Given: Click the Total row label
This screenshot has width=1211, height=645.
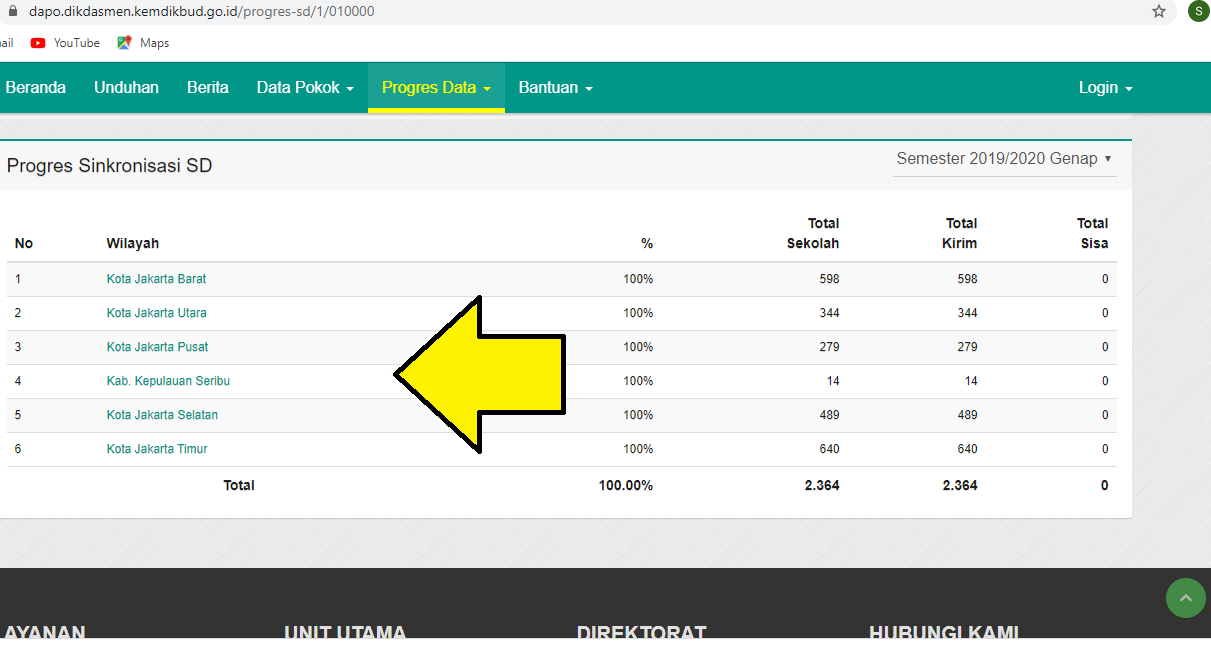Looking at the screenshot, I should tap(239, 485).
